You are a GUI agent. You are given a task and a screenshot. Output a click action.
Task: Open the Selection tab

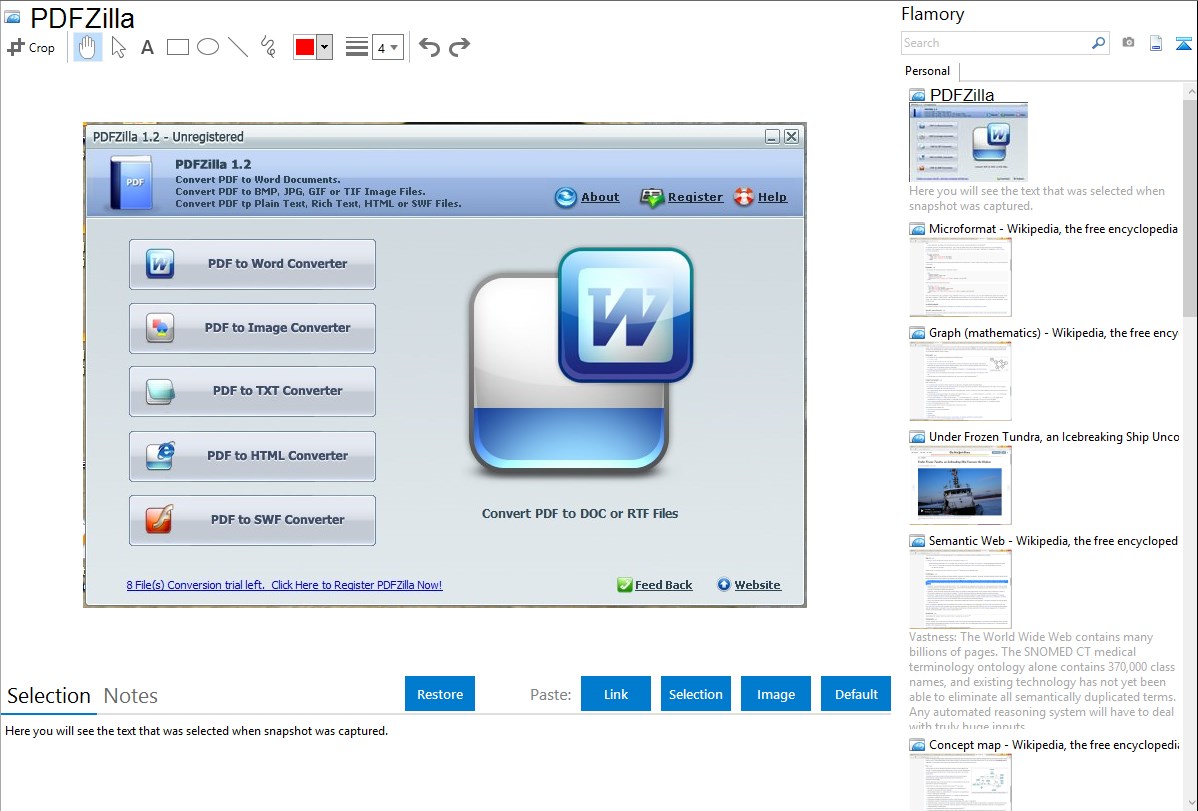point(49,696)
